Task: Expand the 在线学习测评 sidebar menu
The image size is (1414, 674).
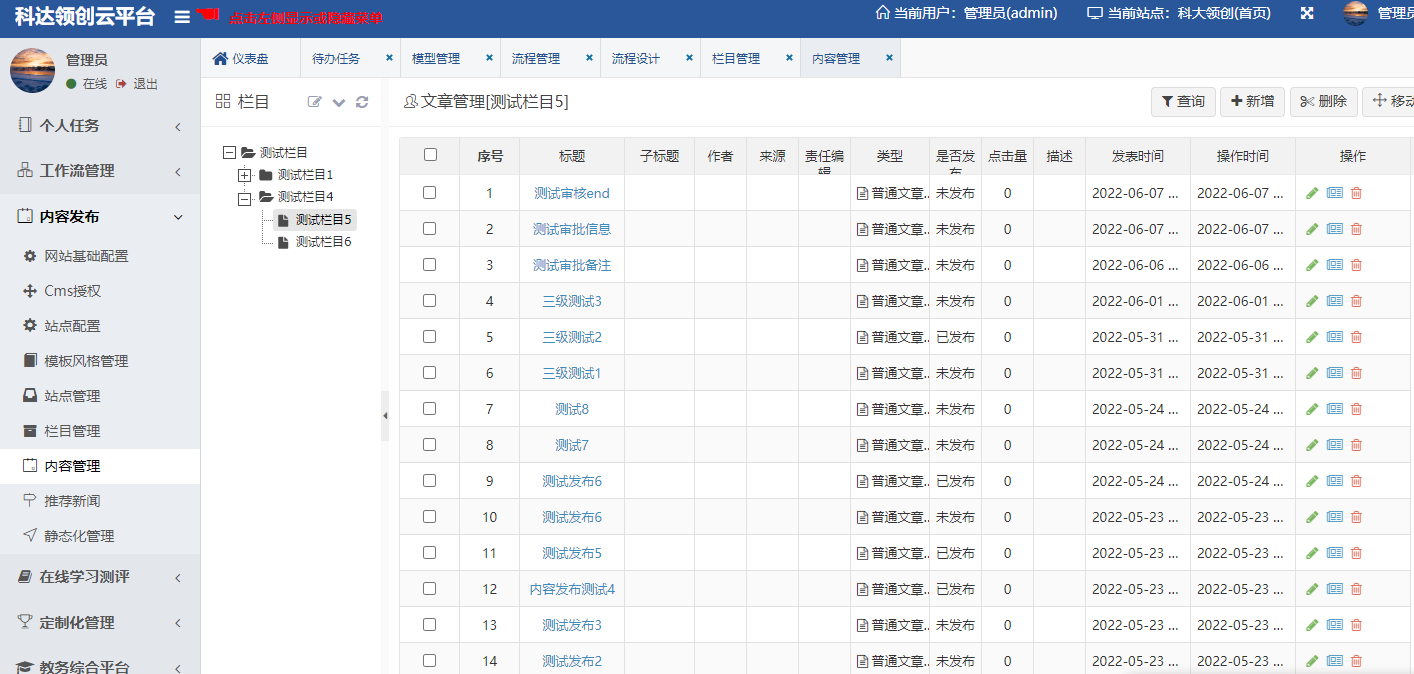Action: pyautogui.click(x=100, y=577)
